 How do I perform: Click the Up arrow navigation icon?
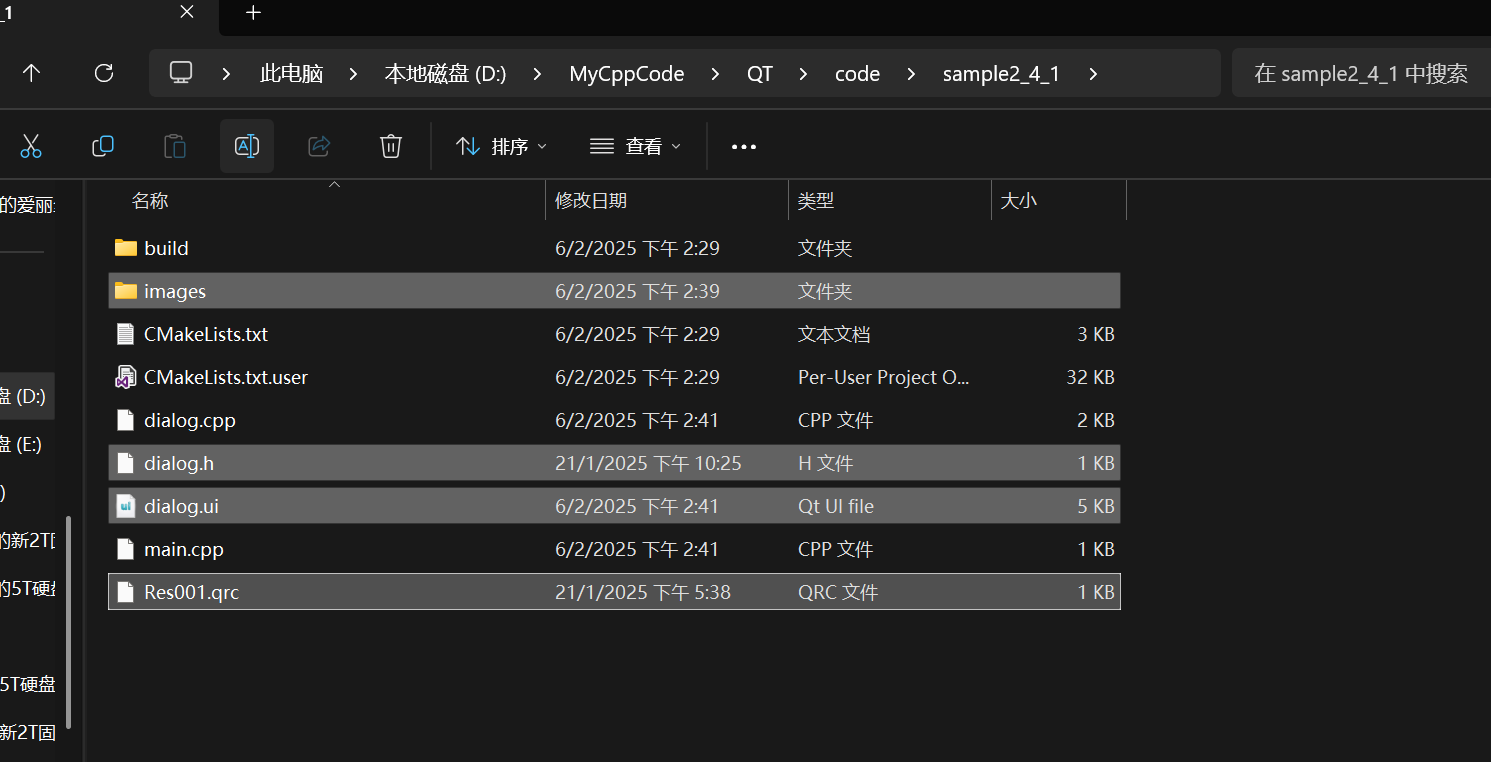pyautogui.click(x=31, y=73)
